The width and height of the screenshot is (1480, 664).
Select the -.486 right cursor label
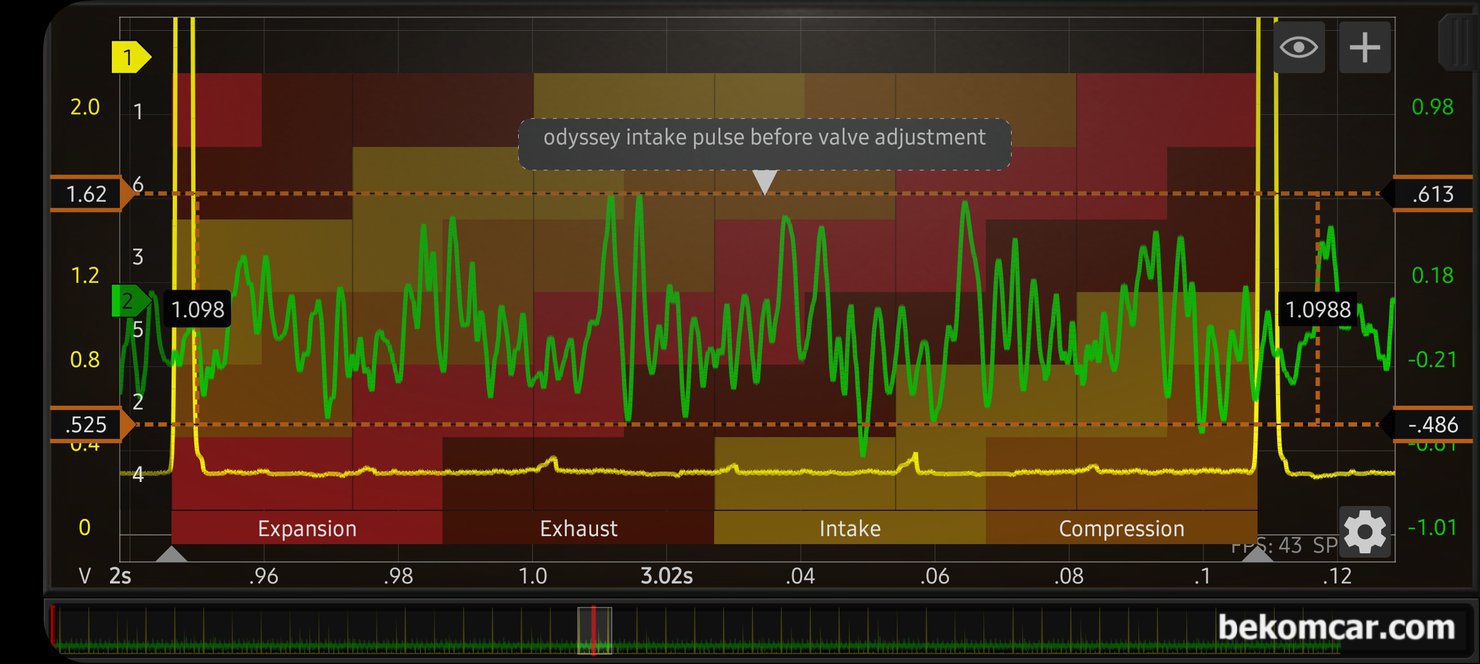[x=1427, y=425]
